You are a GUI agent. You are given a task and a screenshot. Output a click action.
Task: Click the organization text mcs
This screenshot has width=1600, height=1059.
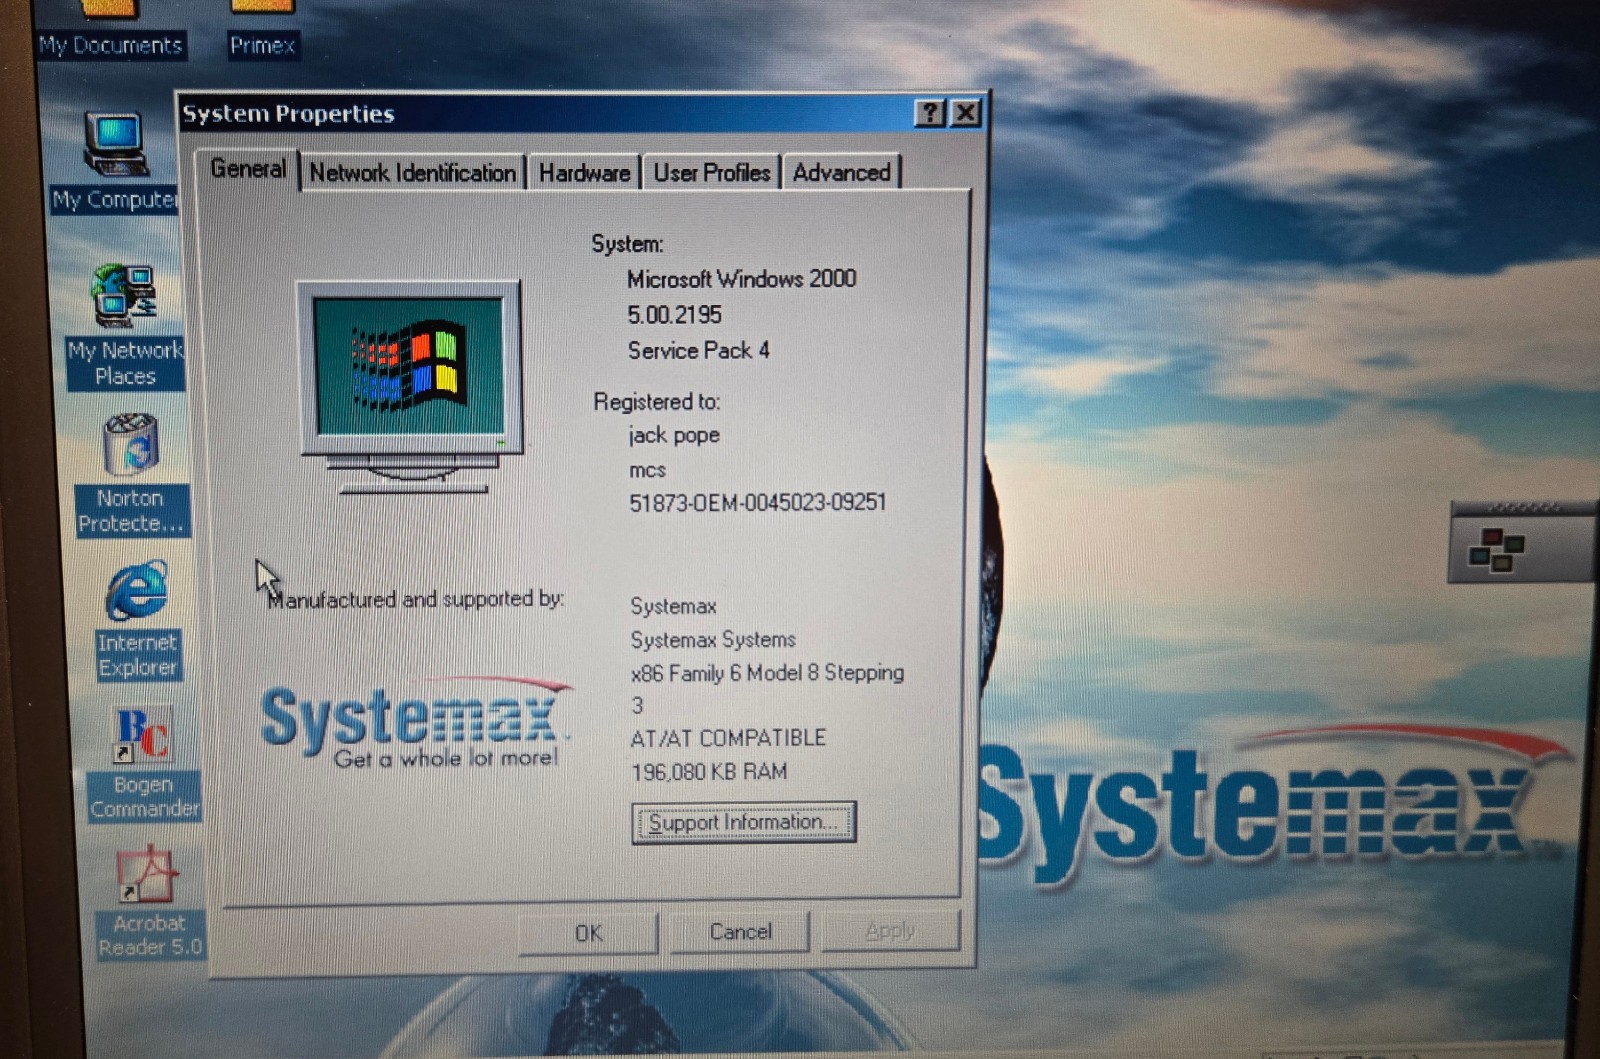647,470
